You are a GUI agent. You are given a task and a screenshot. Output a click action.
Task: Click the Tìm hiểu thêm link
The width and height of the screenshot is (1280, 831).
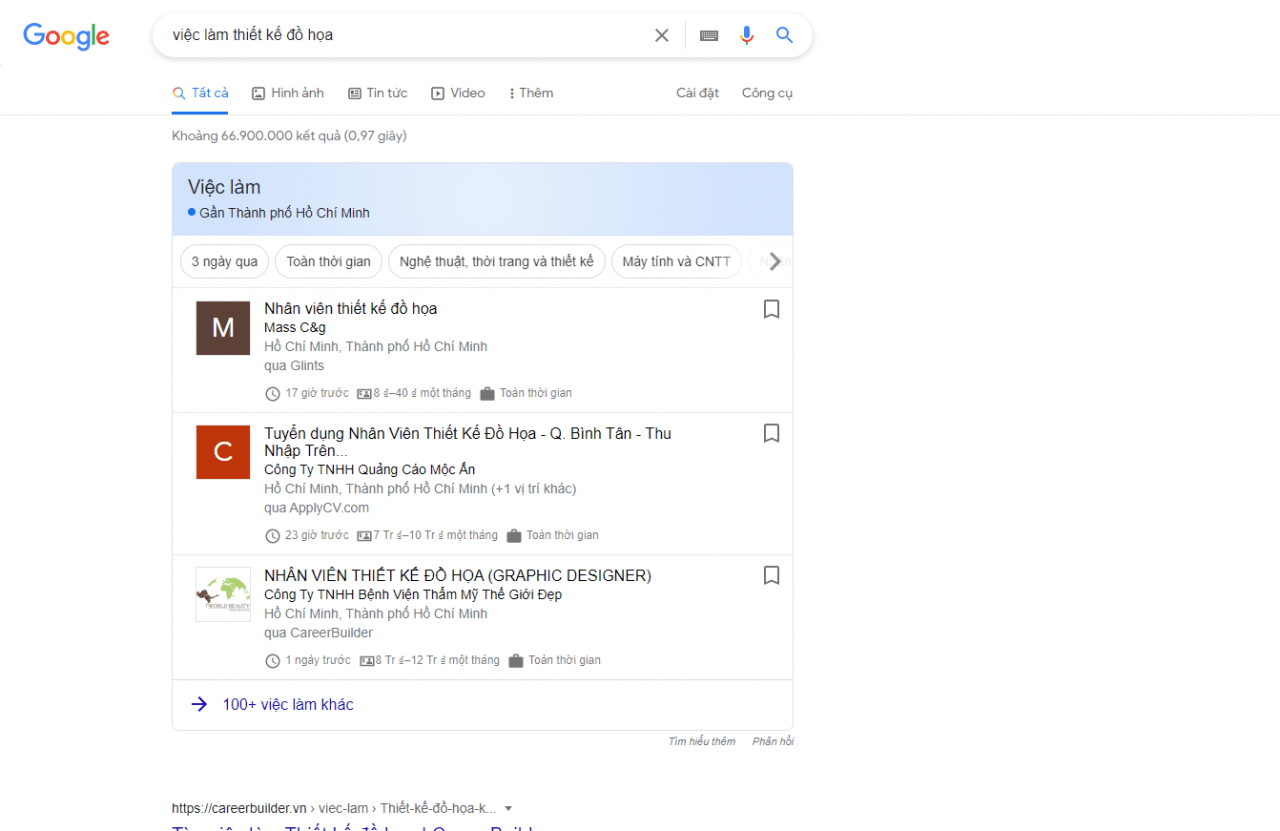tap(702, 741)
